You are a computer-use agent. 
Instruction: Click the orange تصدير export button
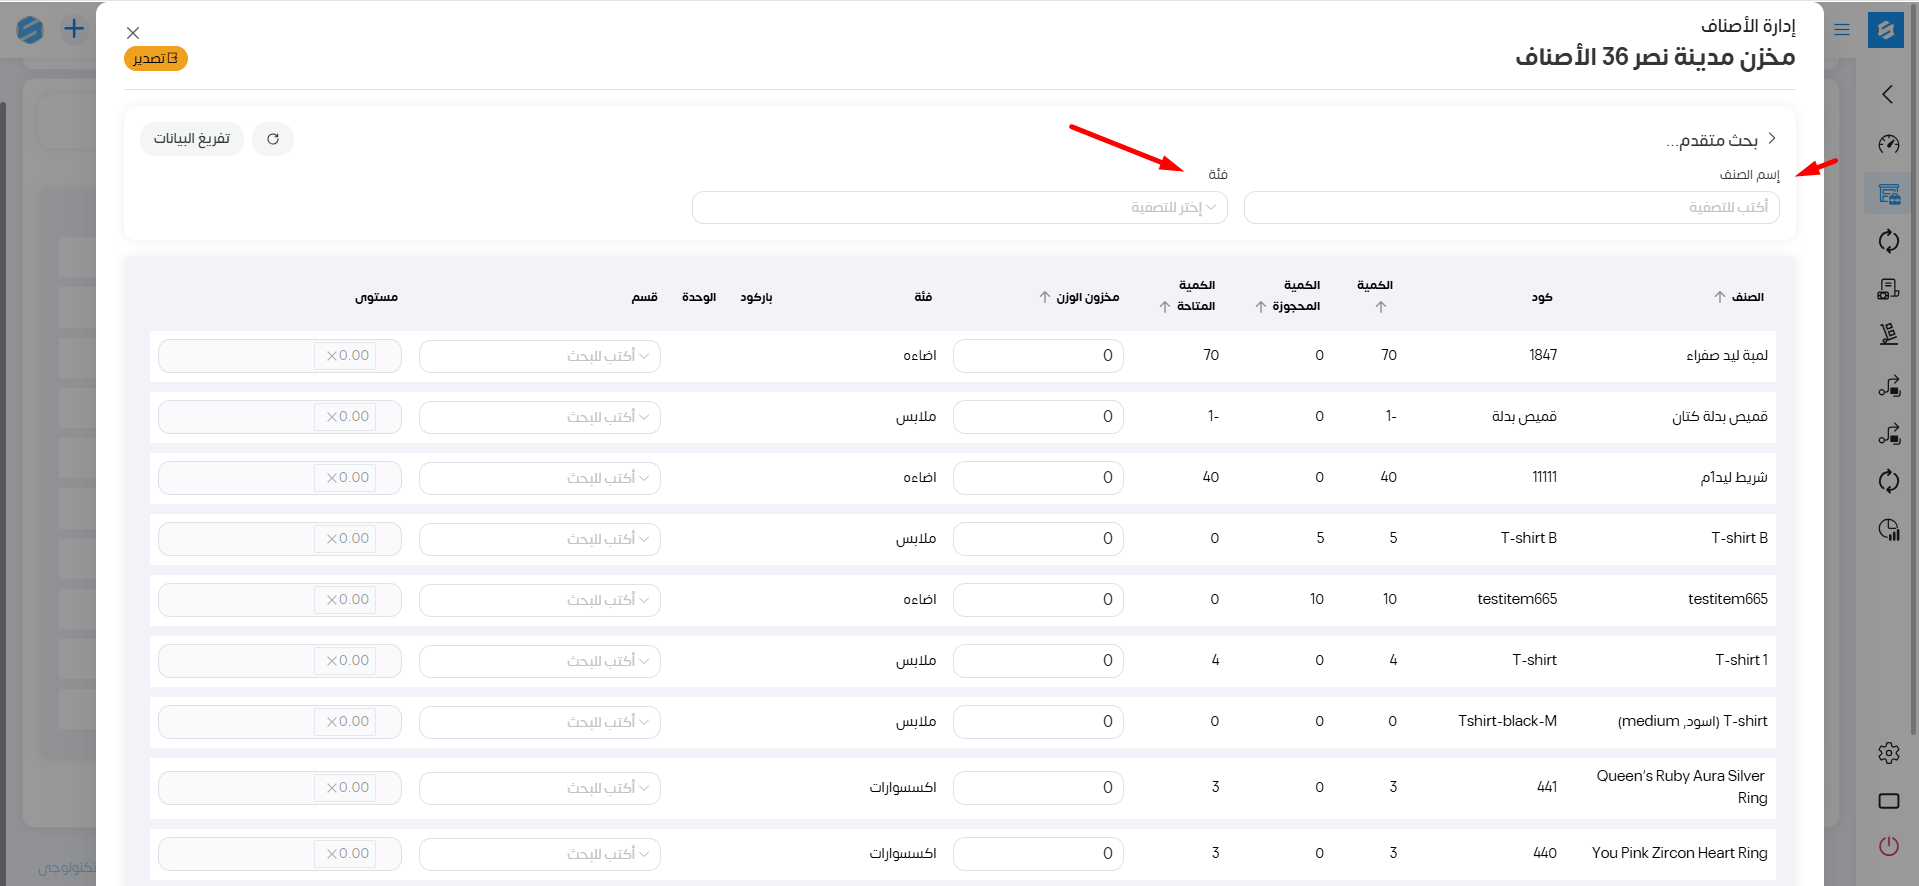pos(156,59)
